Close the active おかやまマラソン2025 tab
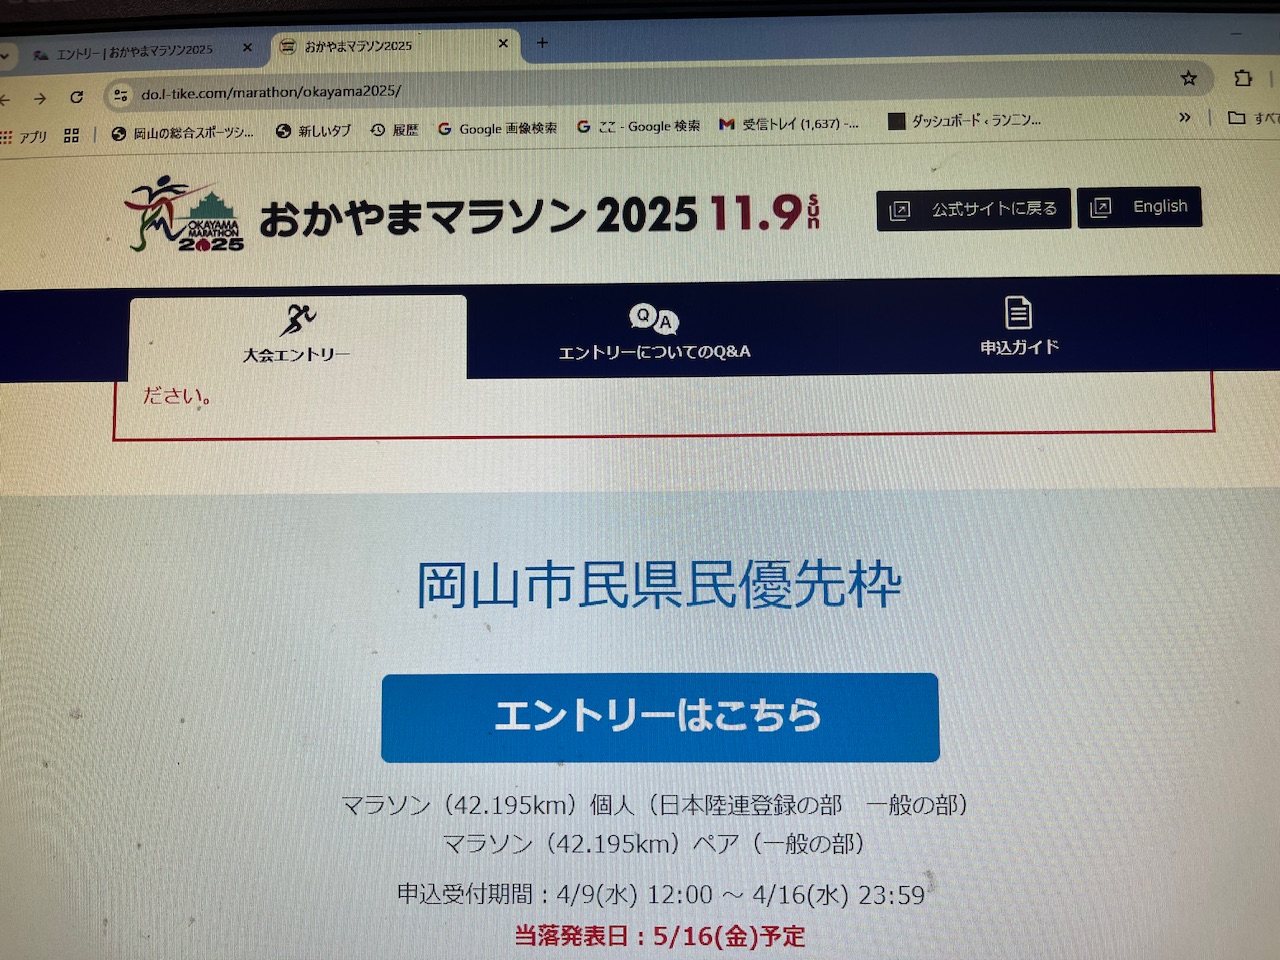Screen dimensions: 1280x960 [x=503, y=43]
